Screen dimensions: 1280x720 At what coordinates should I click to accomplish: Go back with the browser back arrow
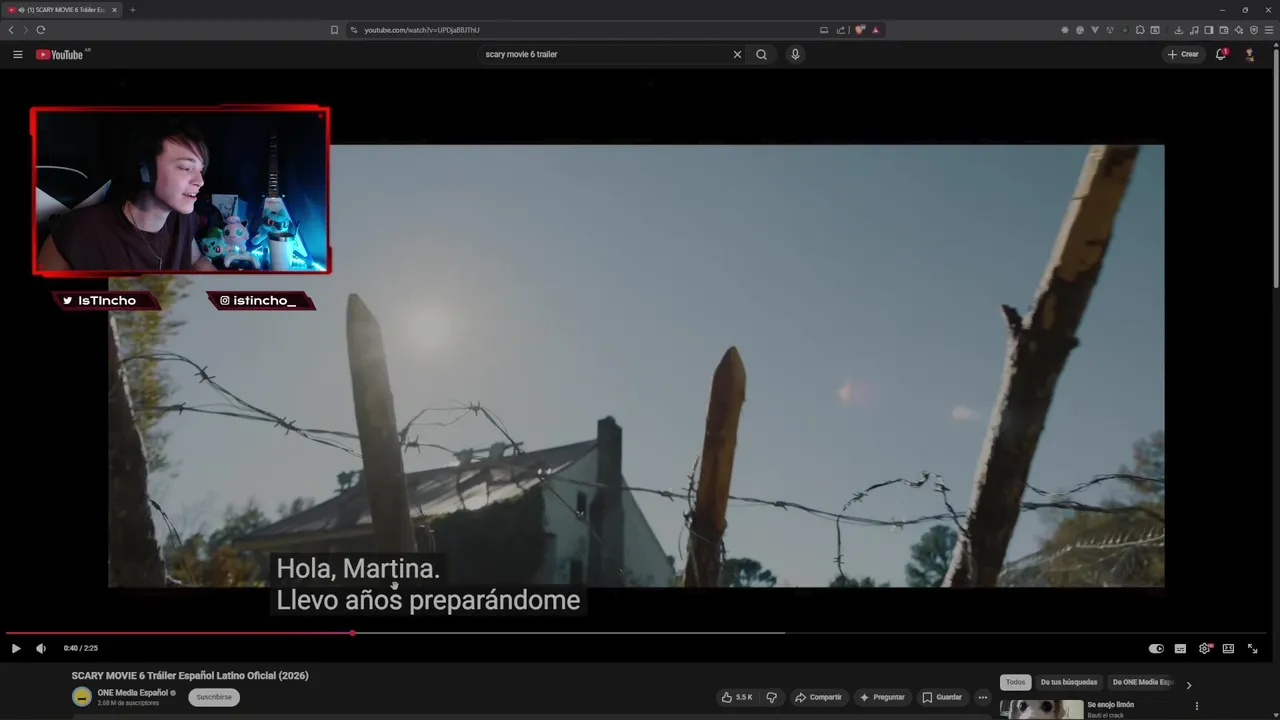click(11, 30)
